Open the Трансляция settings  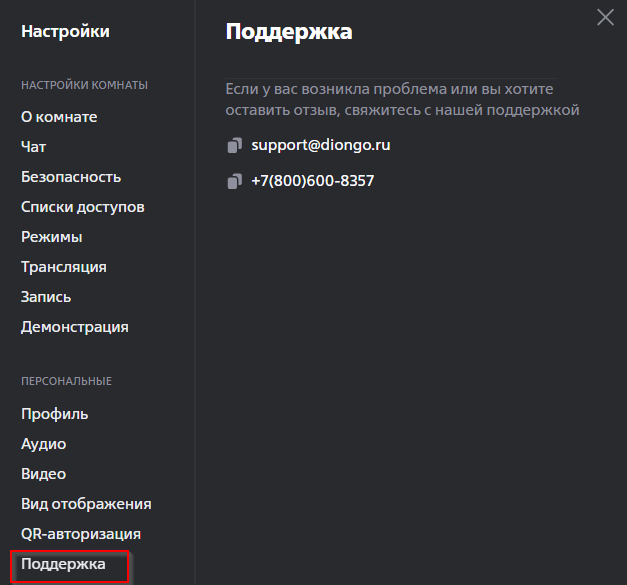(64, 267)
